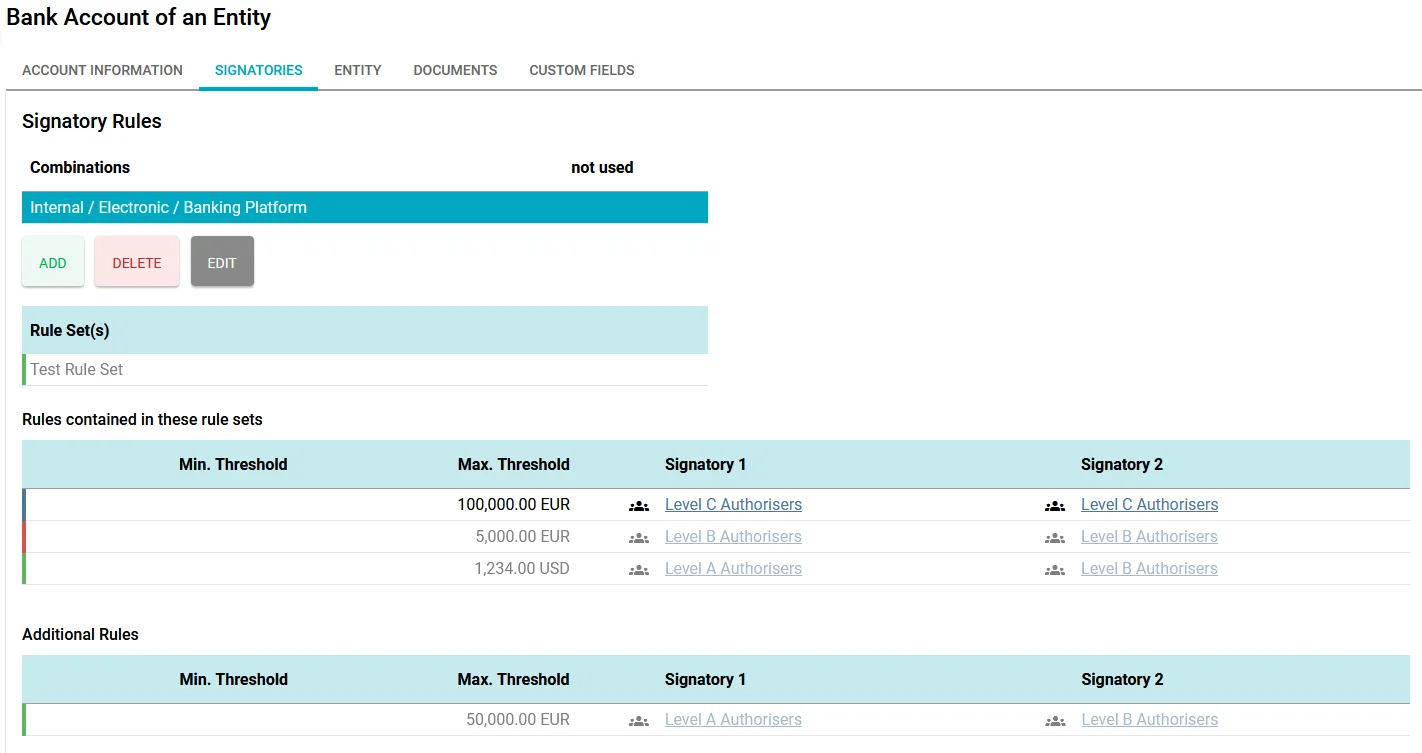Image resolution: width=1422 pixels, height=753 pixels.
Task: Open the Entity tab
Action: click(358, 70)
